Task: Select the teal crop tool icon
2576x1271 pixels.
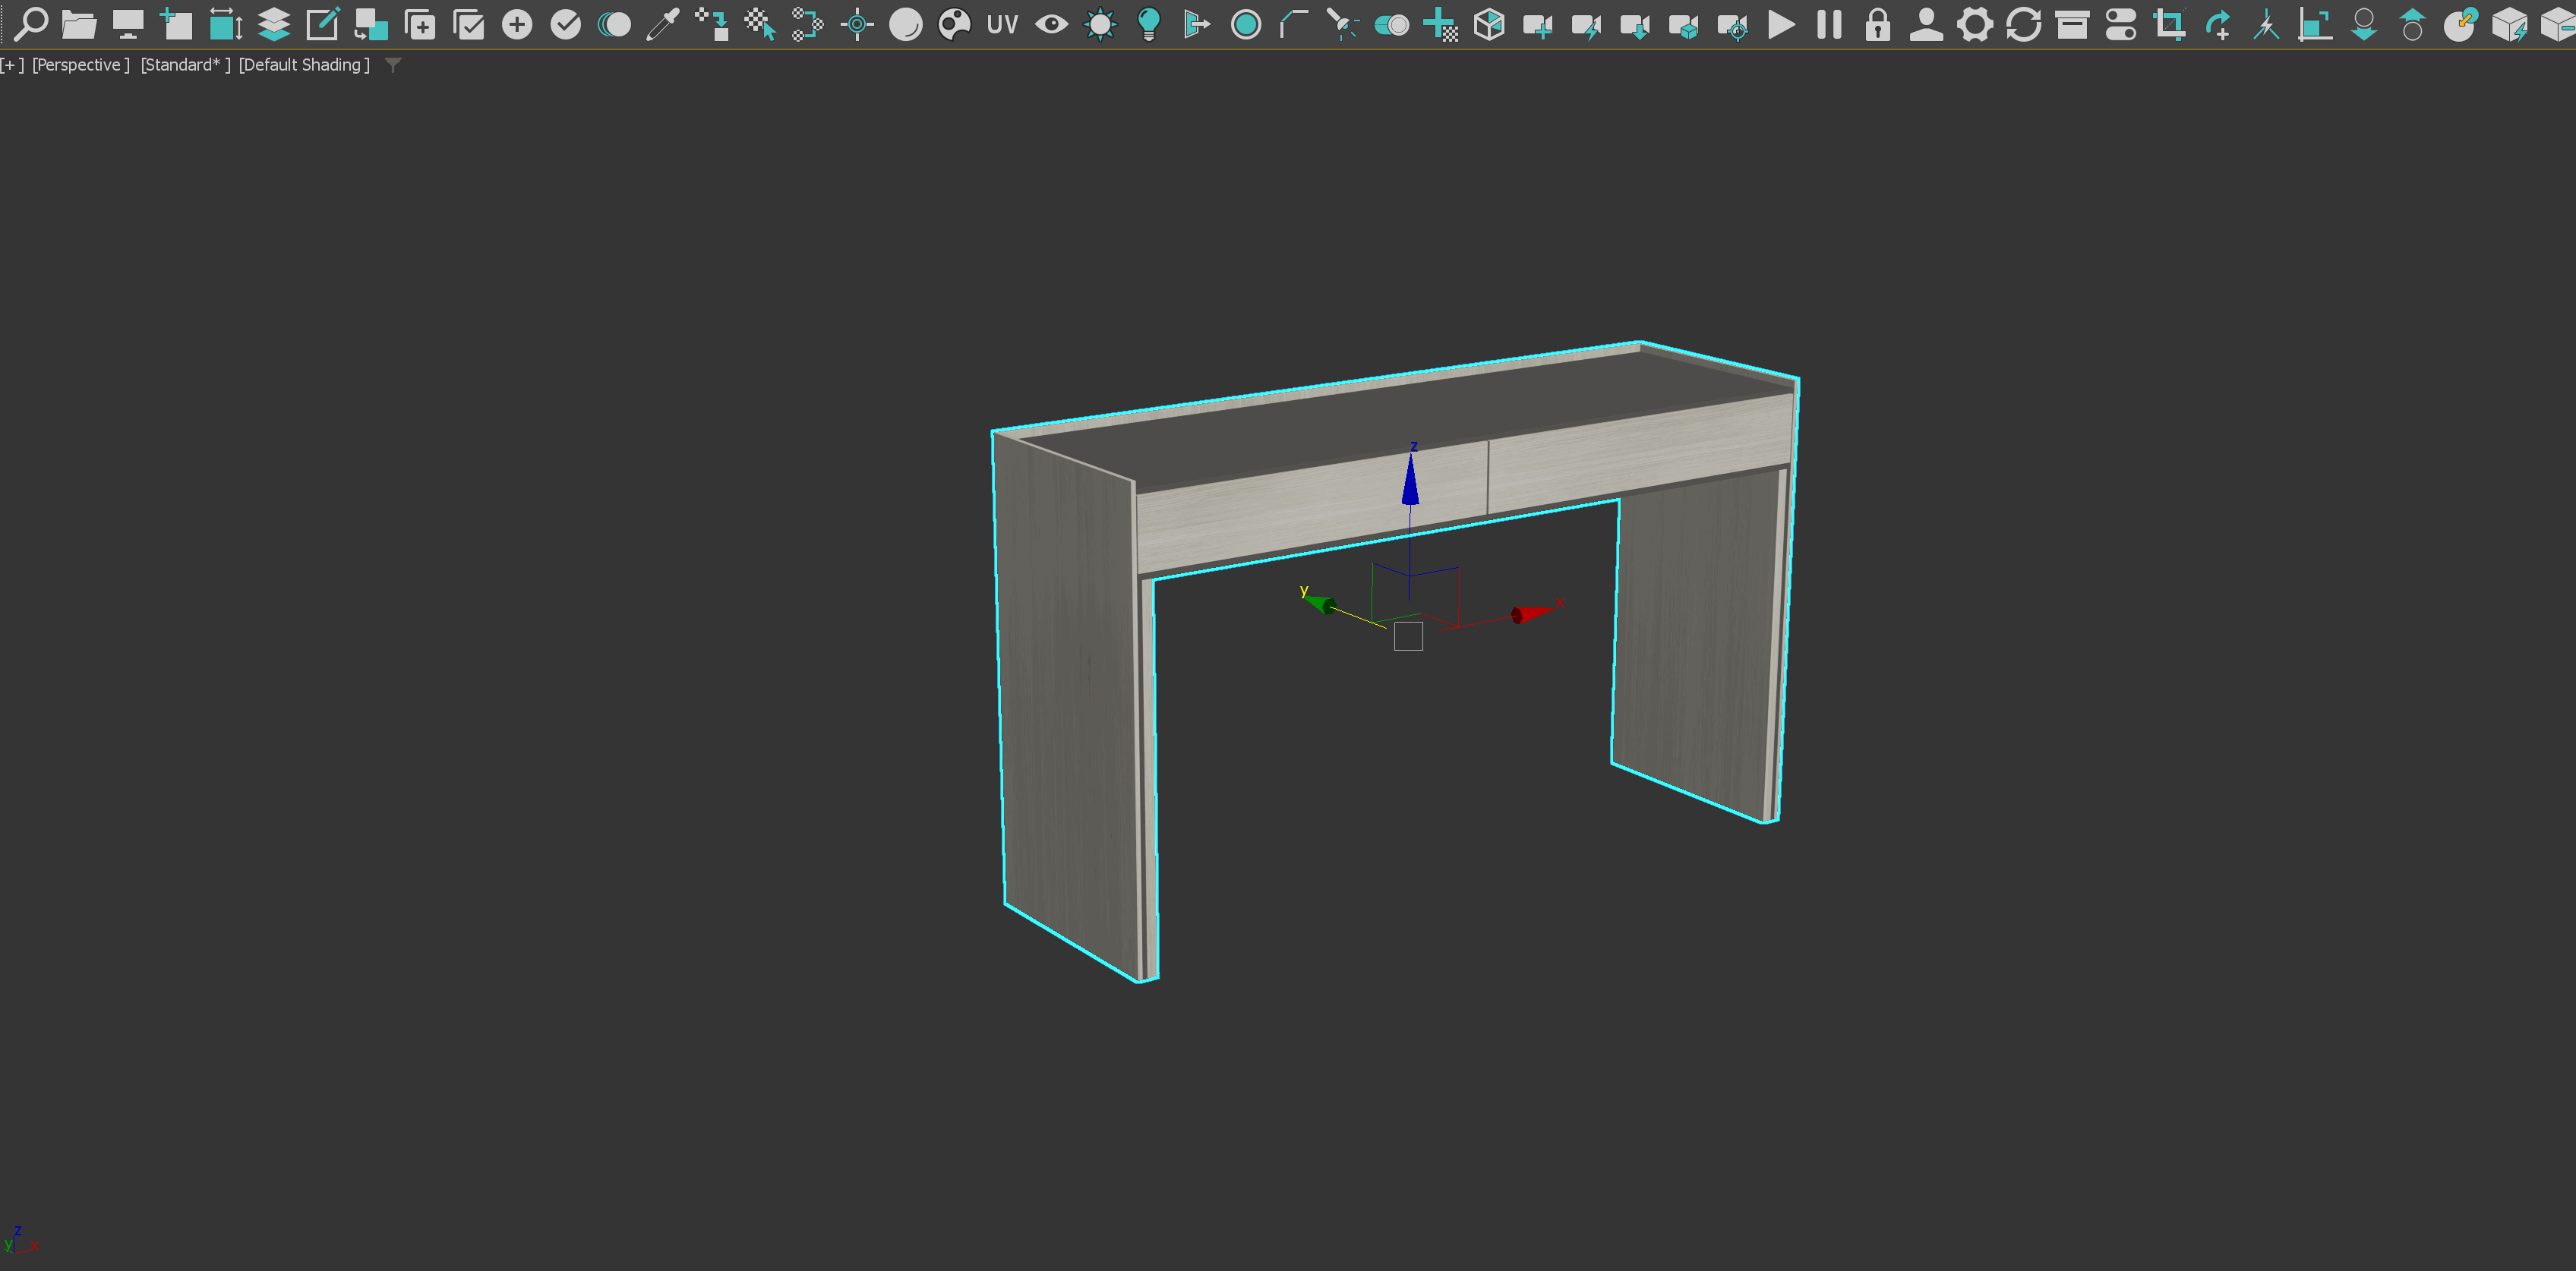Action: click(x=2169, y=24)
